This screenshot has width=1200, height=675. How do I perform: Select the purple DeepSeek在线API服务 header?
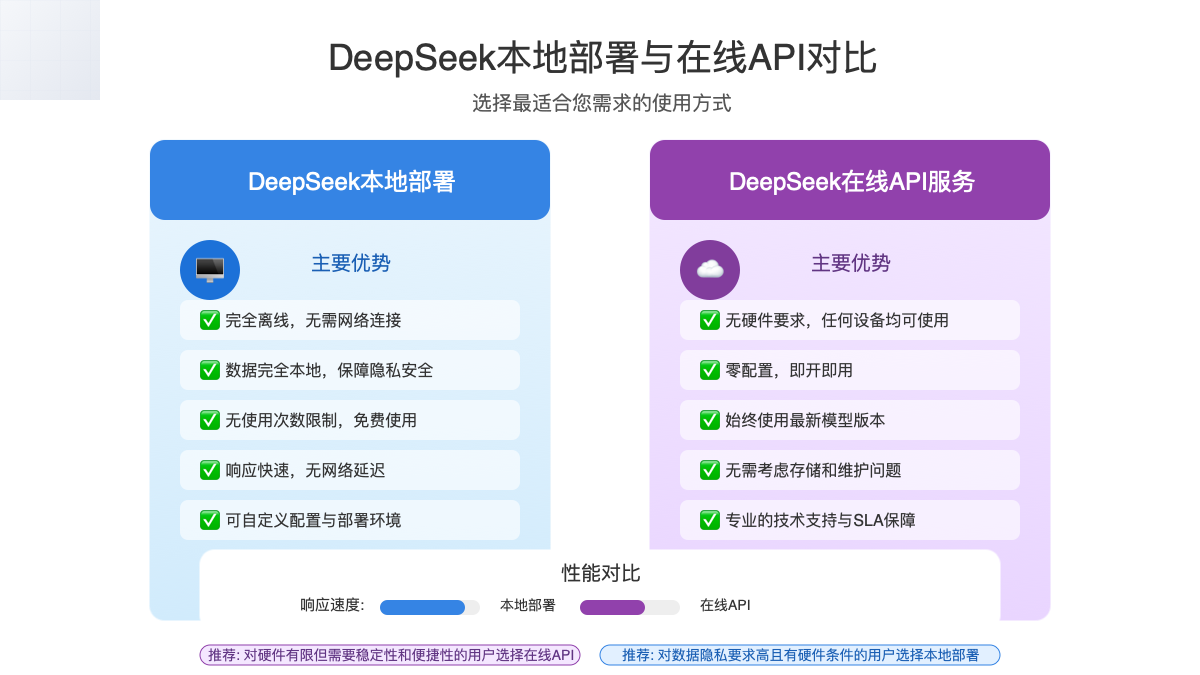(x=850, y=180)
